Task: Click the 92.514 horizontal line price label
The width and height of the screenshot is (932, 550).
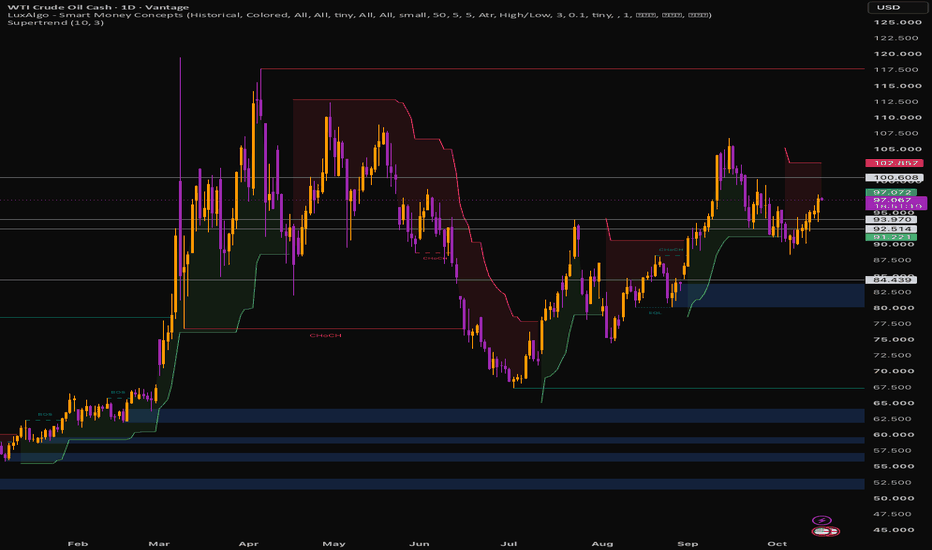Action: (x=892, y=229)
